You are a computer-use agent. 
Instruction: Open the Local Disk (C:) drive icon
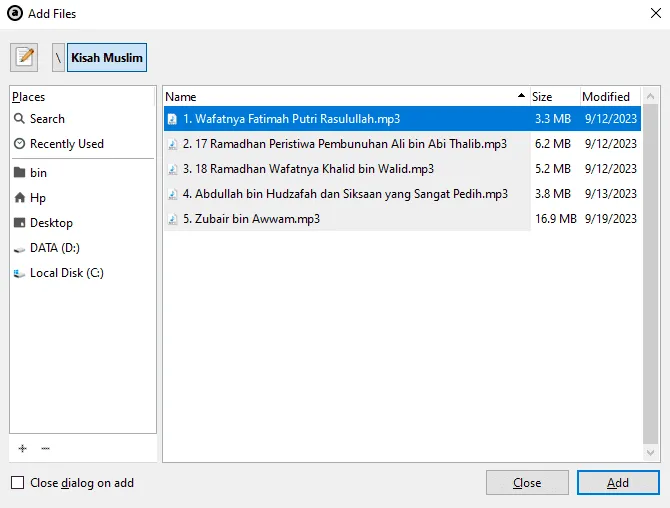tap(19, 273)
